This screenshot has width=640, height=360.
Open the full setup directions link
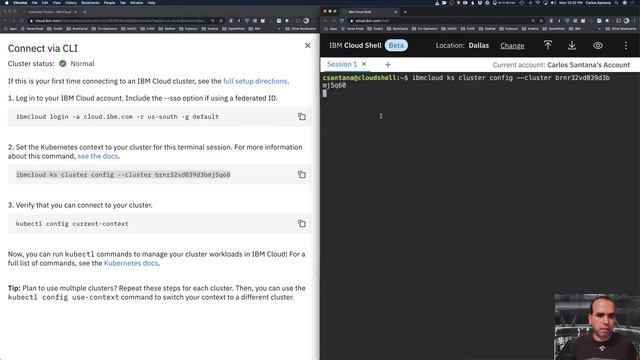(255, 81)
